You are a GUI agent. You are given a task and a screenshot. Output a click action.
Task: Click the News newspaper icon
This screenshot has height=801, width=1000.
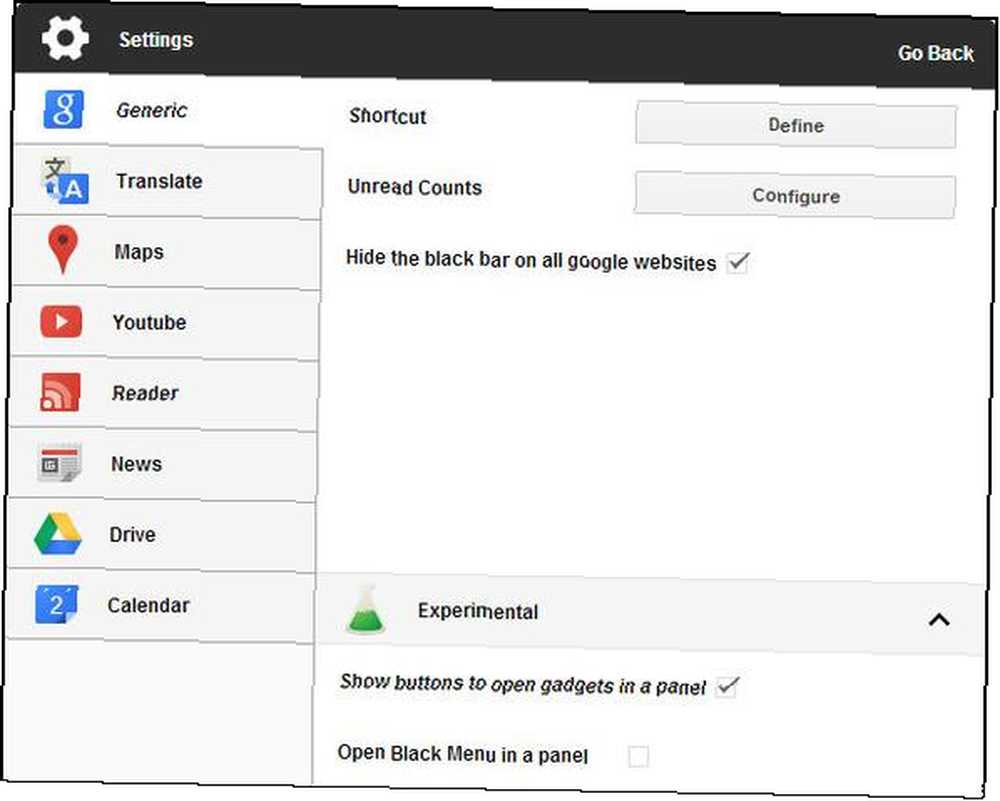(59, 462)
